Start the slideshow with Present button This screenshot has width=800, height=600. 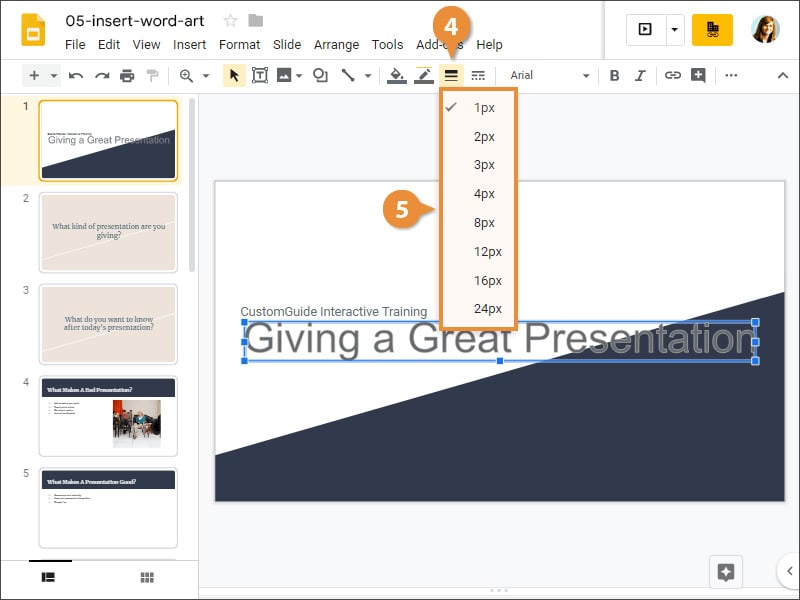click(x=645, y=30)
